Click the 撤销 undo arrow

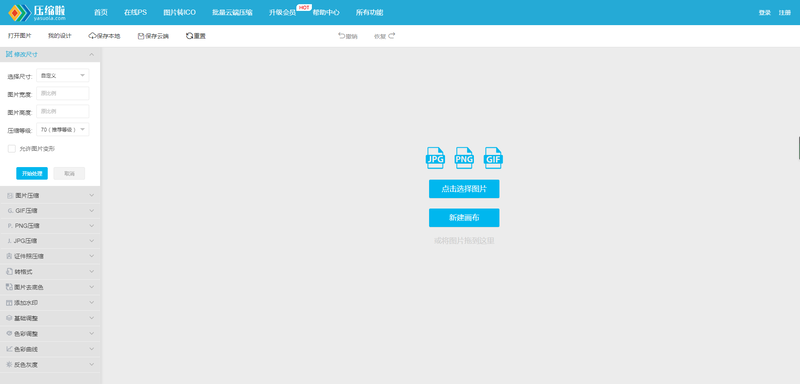341,36
